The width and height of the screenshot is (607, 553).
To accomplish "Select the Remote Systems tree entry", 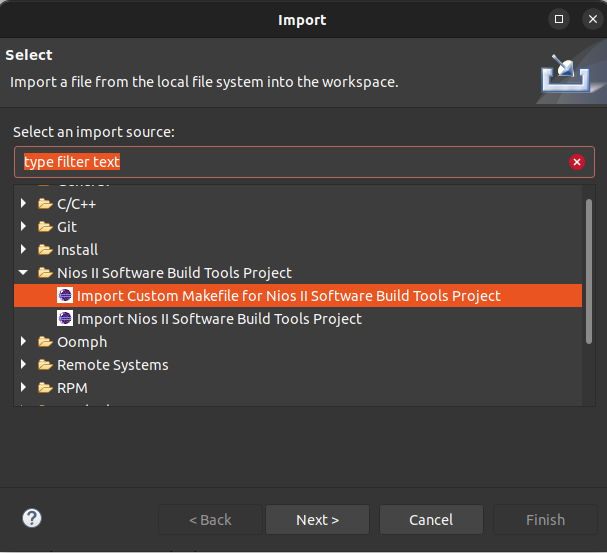I will 112,365.
